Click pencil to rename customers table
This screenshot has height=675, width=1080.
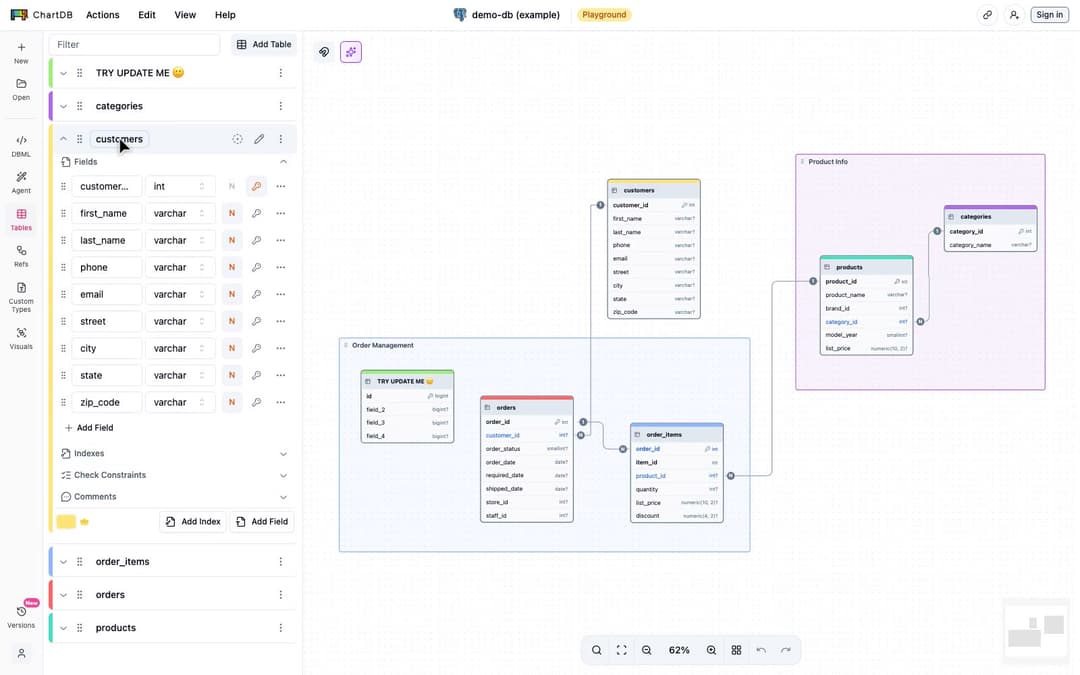click(259, 139)
